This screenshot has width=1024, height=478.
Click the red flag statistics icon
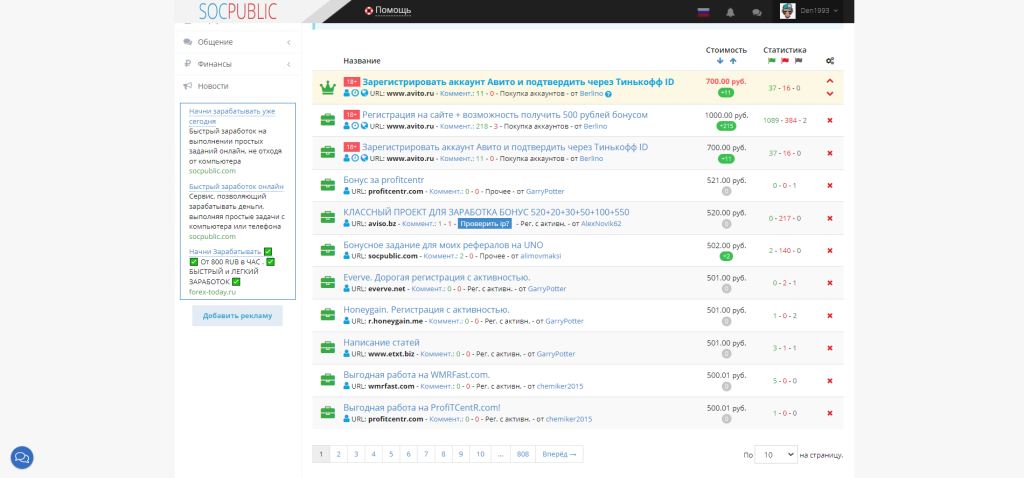click(785, 61)
